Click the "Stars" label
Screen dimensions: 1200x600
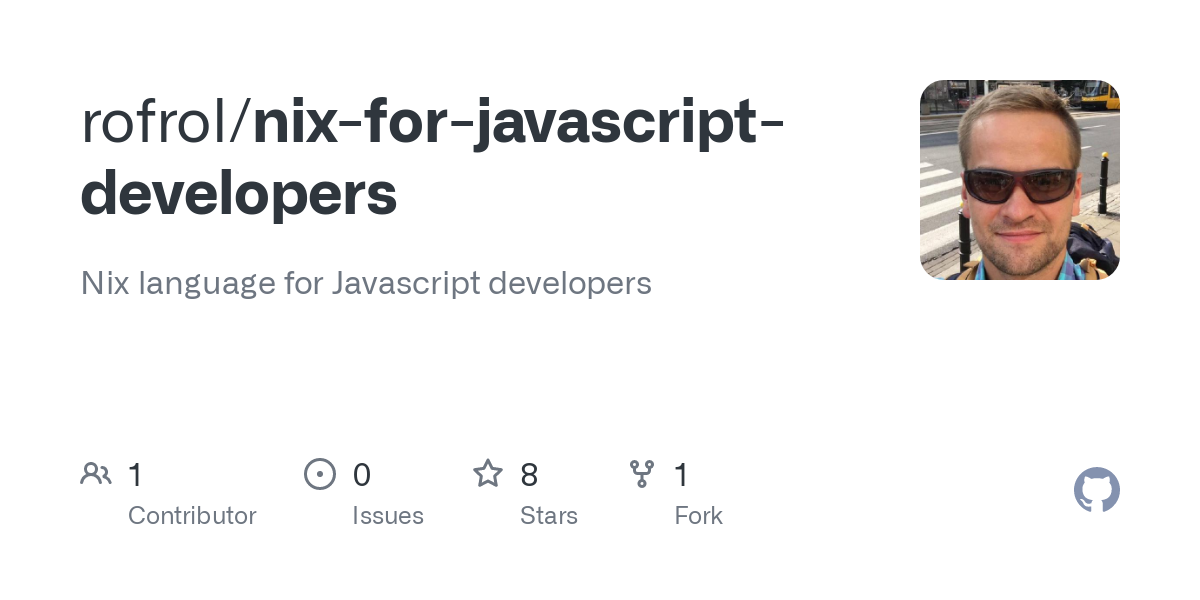549,516
